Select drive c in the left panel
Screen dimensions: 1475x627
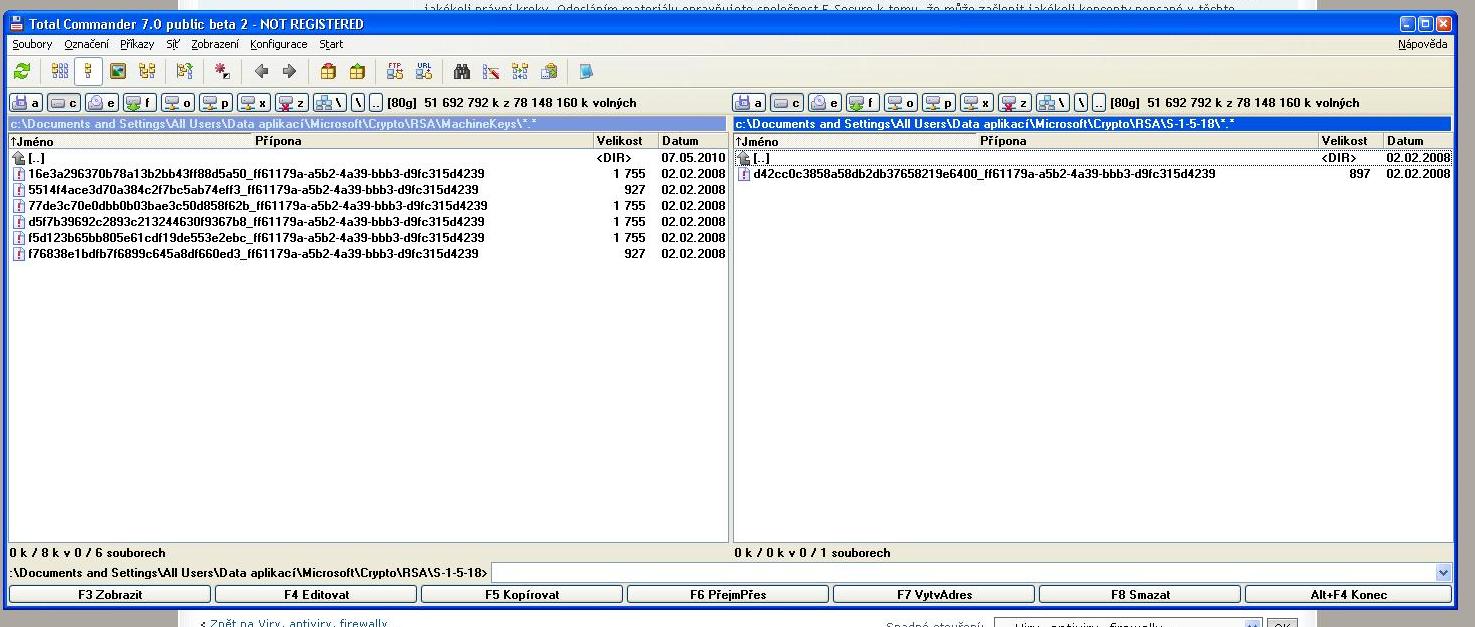(x=64, y=102)
